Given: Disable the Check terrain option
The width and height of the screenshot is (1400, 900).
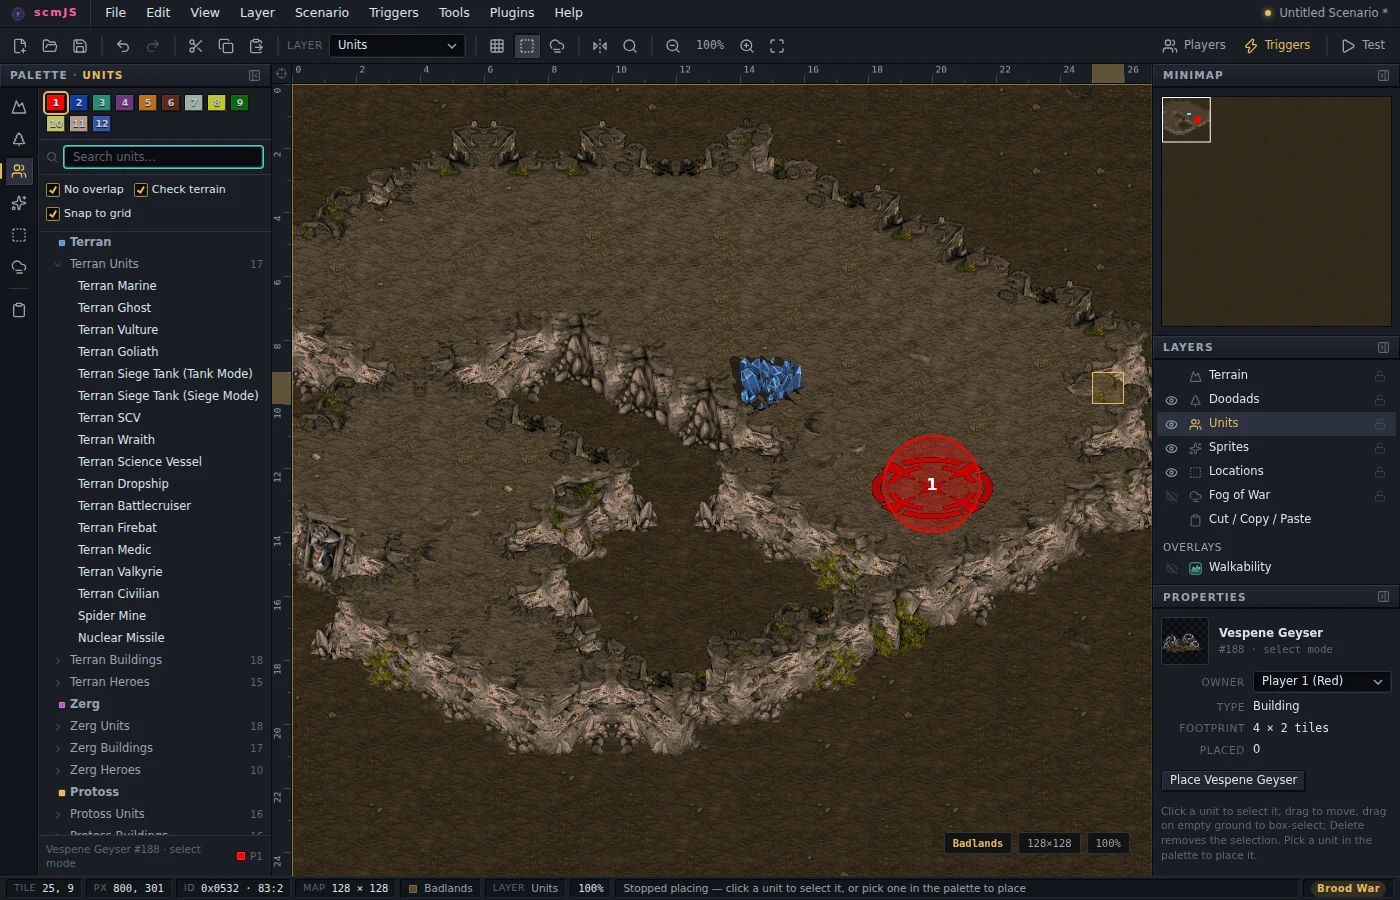Looking at the screenshot, I should point(141,190).
